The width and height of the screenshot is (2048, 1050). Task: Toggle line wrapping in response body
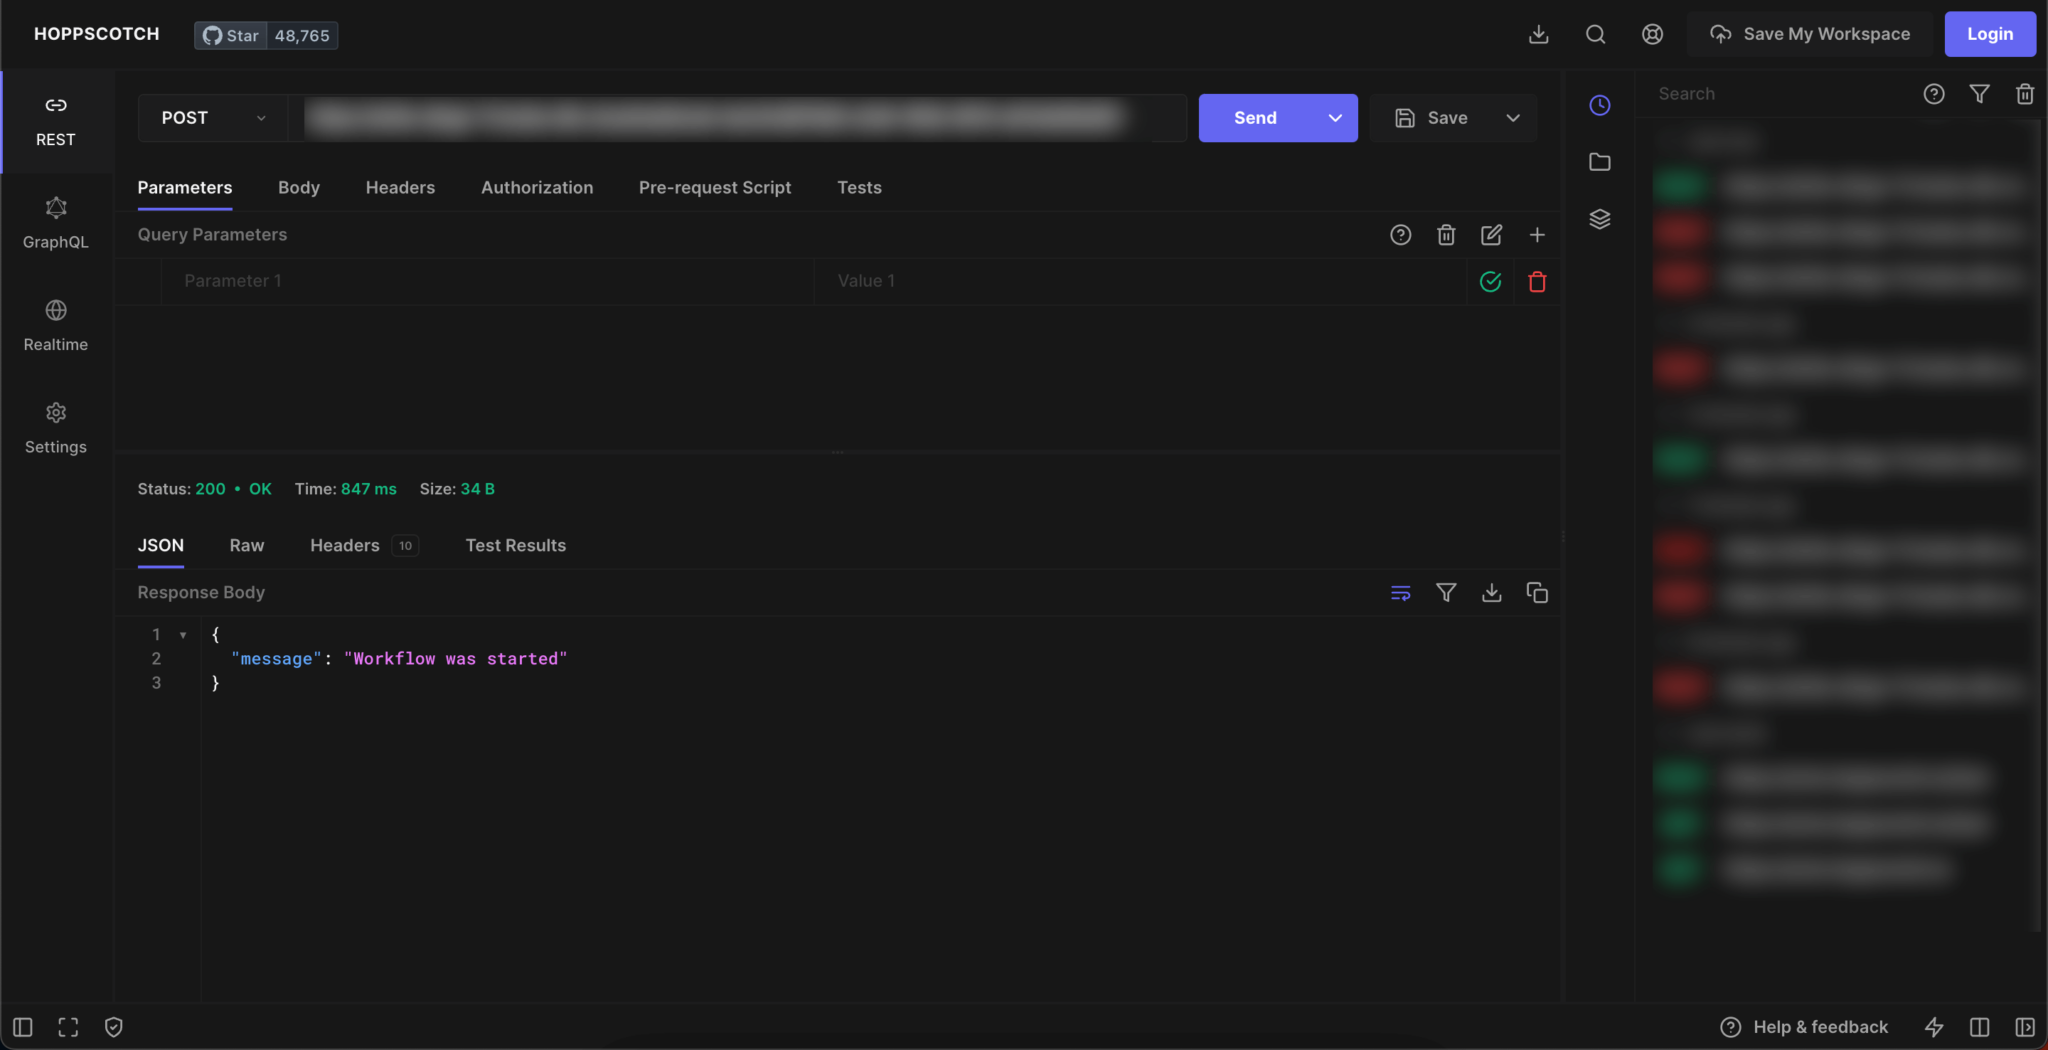pyautogui.click(x=1400, y=593)
